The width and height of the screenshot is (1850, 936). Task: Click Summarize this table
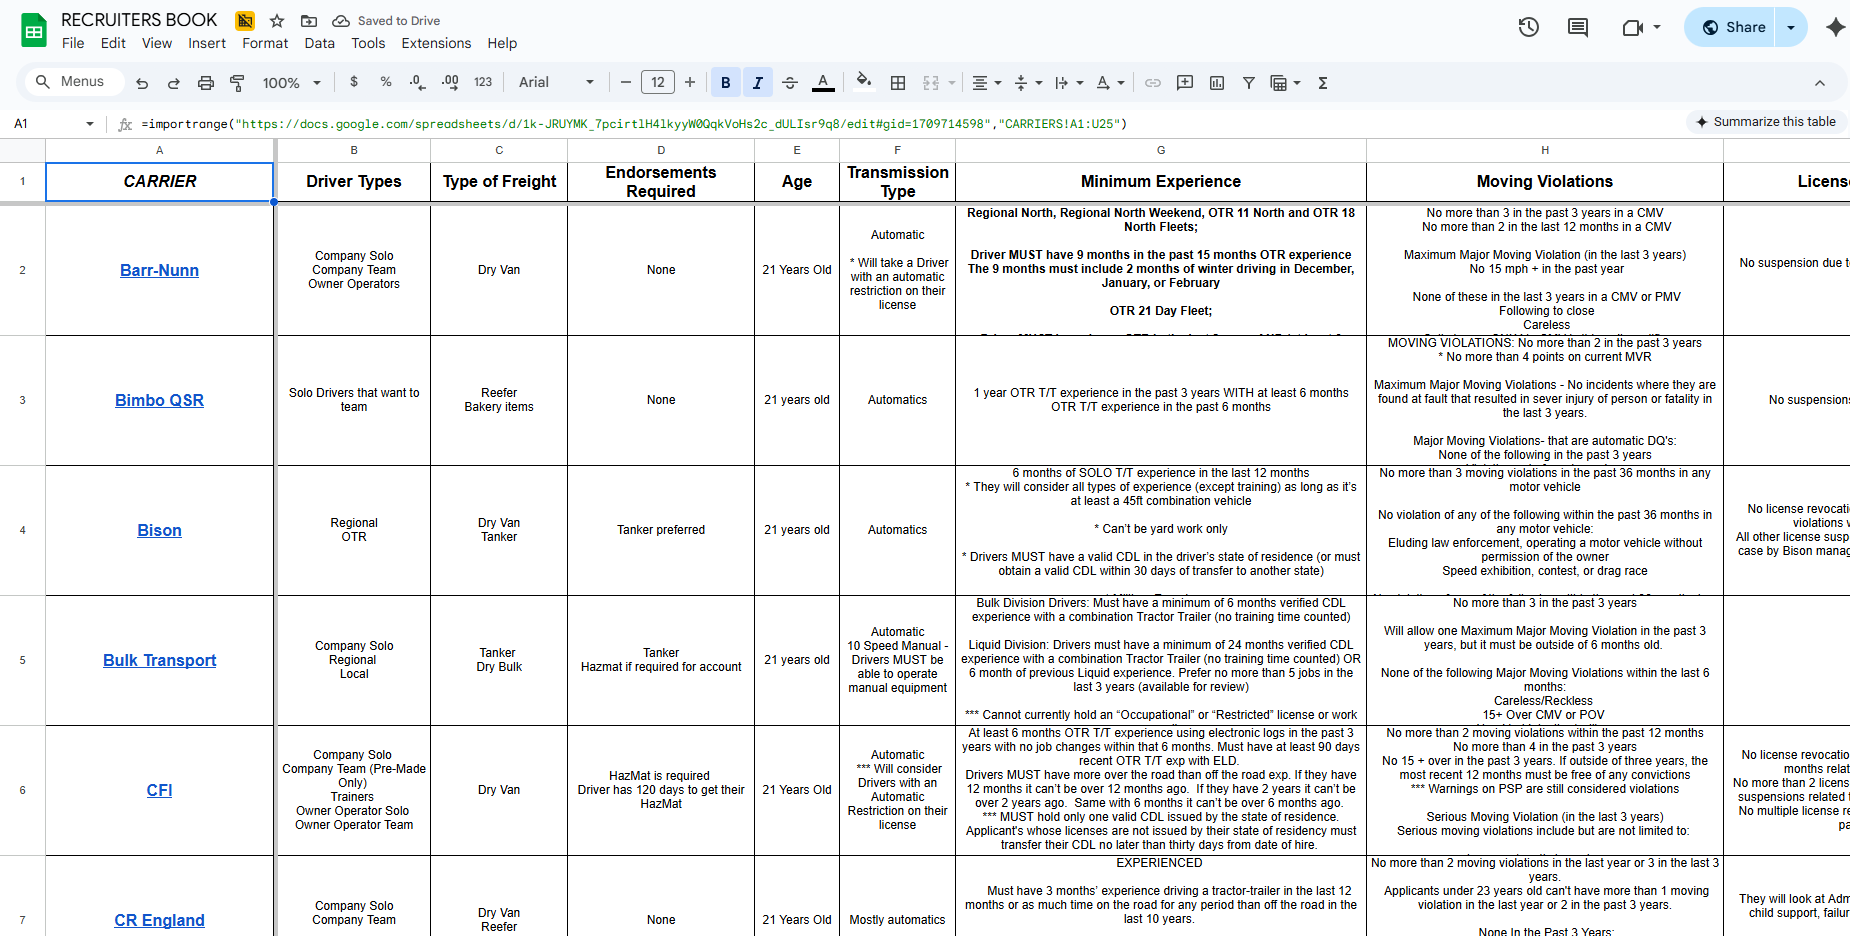tap(1766, 122)
